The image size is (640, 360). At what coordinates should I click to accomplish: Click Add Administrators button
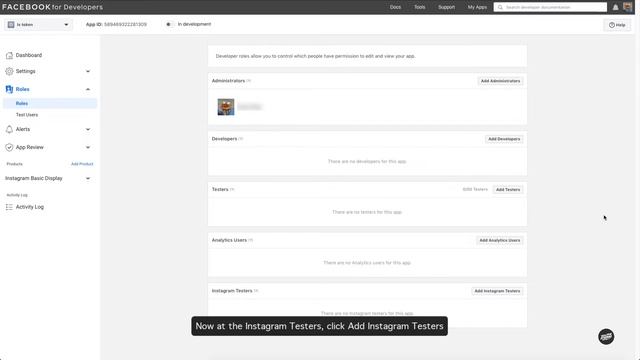500,81
